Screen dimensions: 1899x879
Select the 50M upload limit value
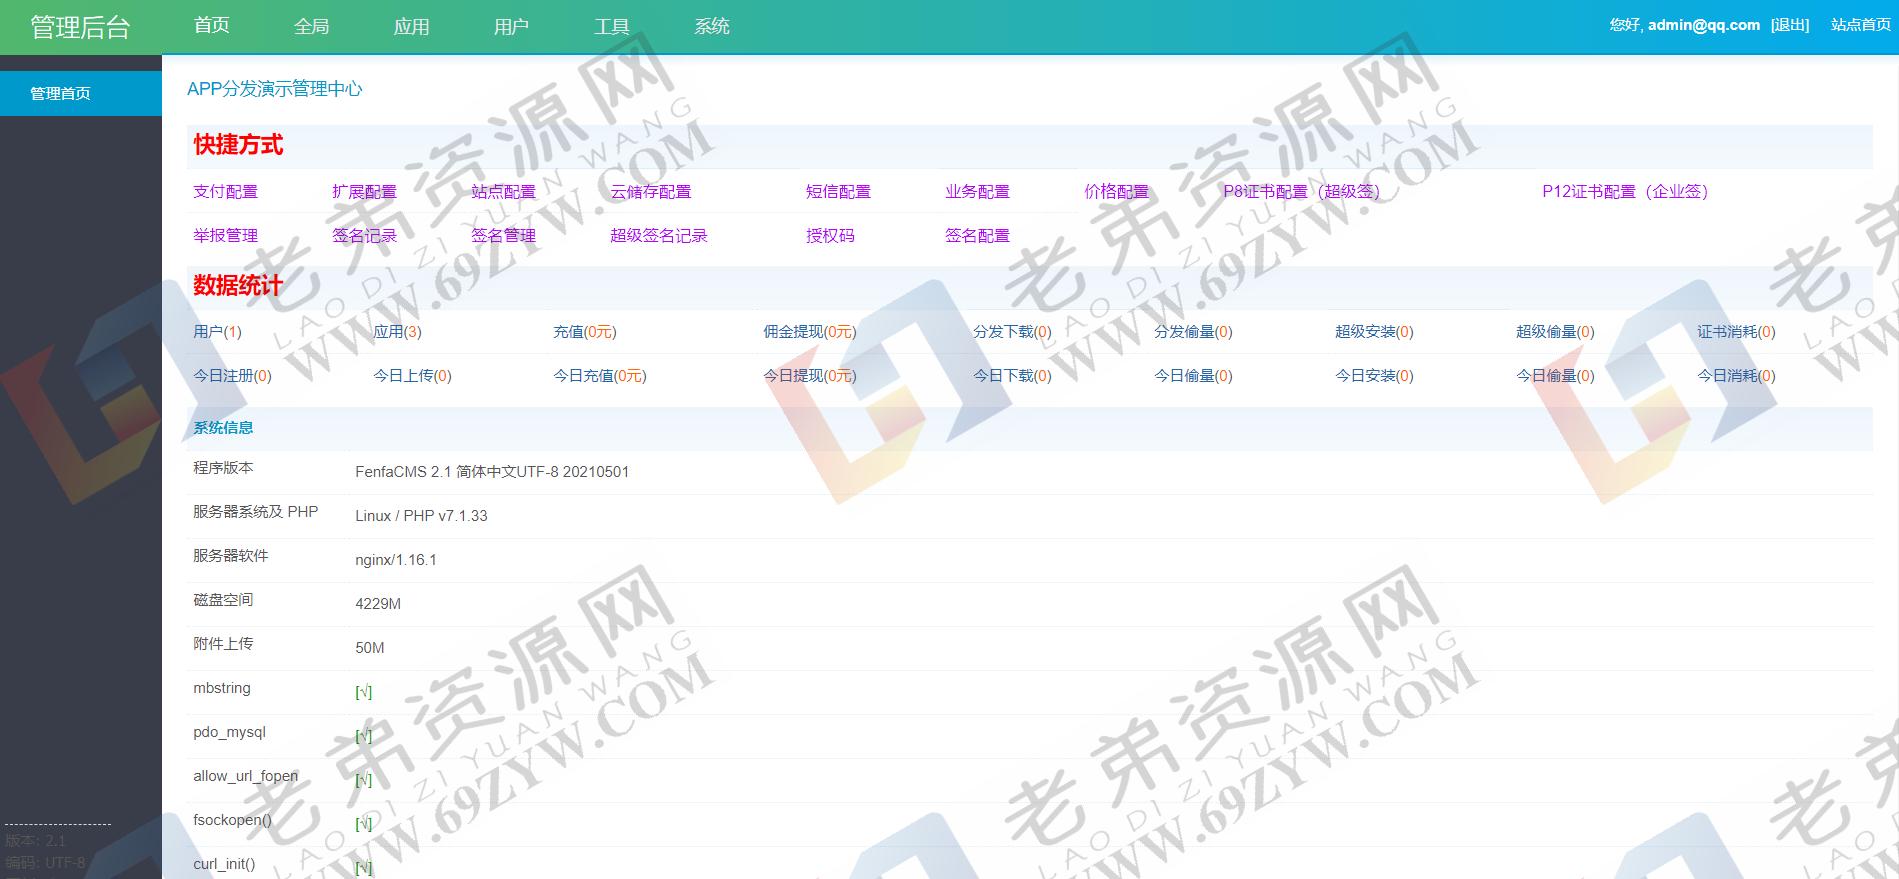coord(370,647)
